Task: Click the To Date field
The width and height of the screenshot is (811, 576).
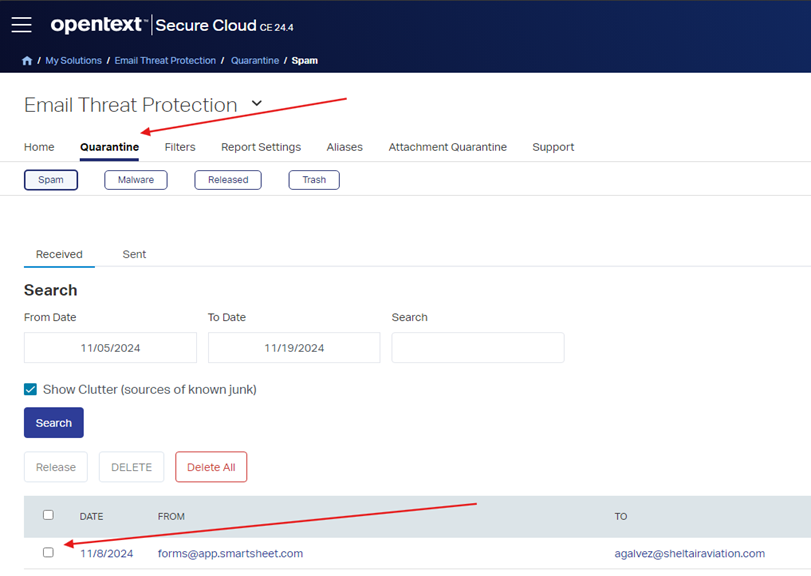Action: [x=294, y=347]
